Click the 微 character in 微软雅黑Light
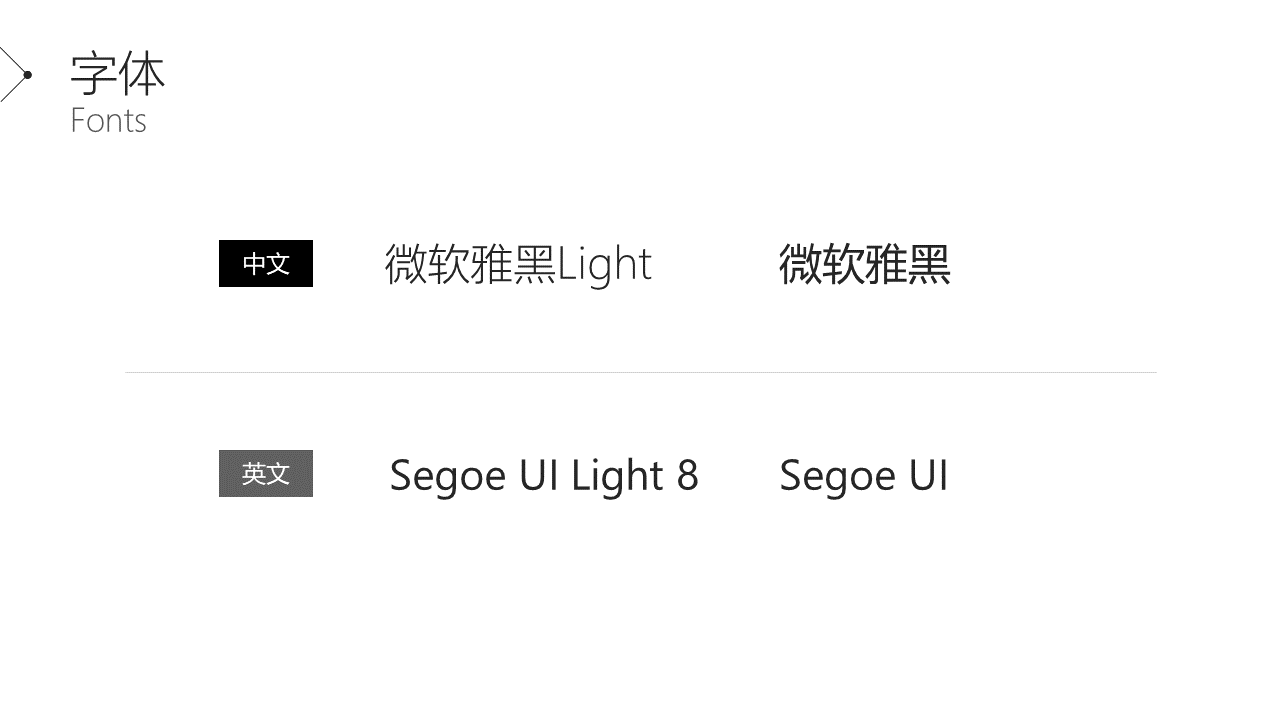1280x720 pixels. click(406, 264)
